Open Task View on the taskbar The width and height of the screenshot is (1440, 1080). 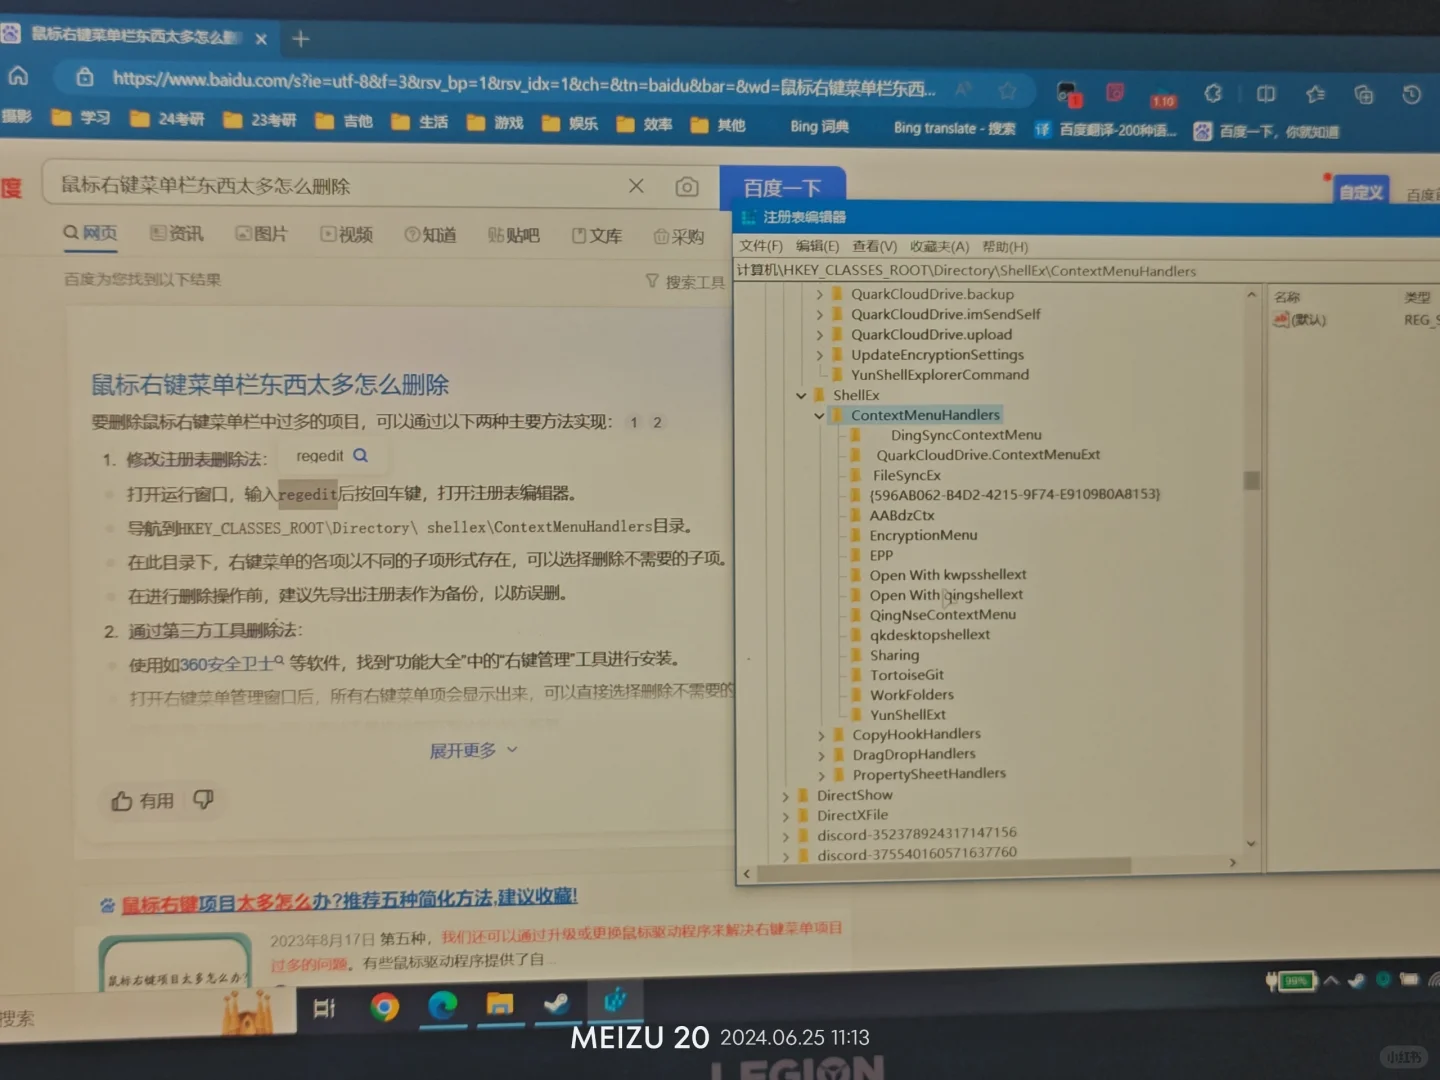(324, 1007)
